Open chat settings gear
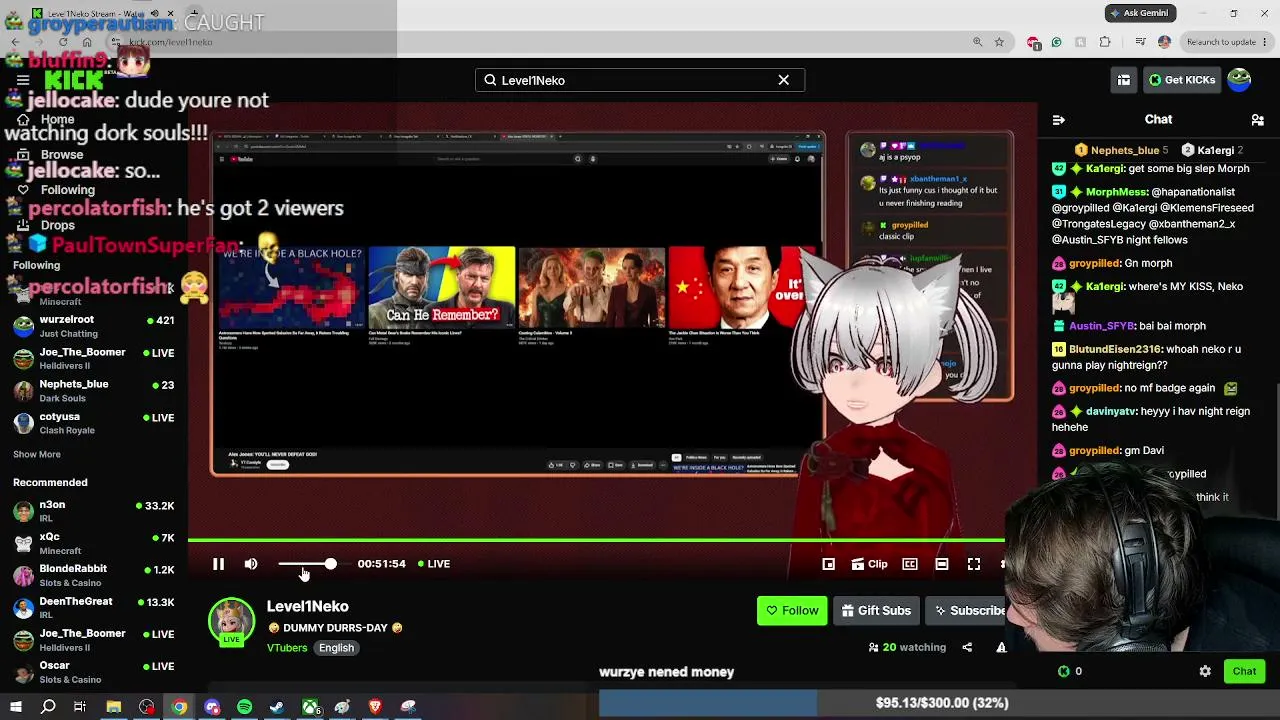Screen dimensions: 1280x720 tap(1205, 672)
